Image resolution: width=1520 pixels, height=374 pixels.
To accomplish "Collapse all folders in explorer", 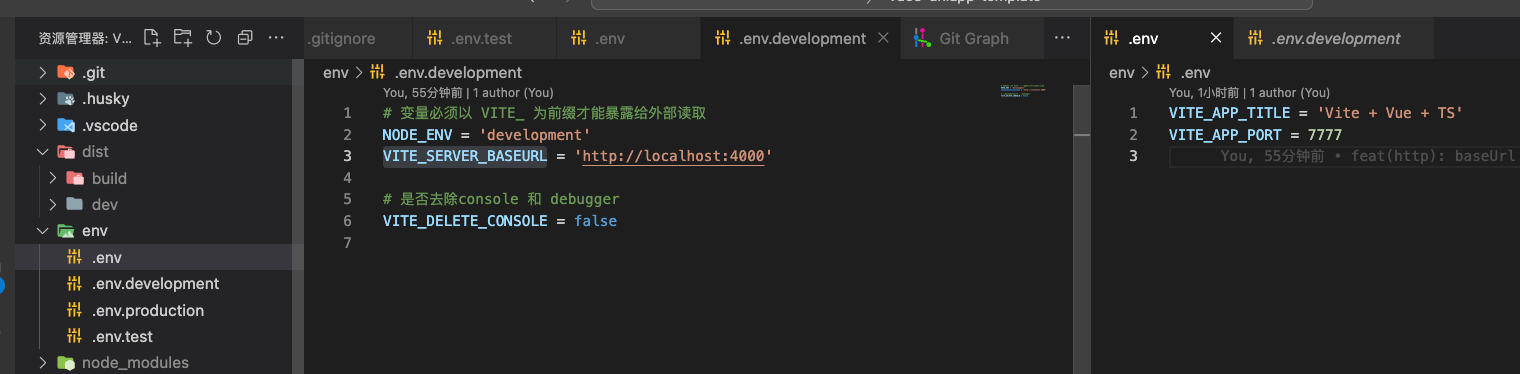I will (245, 38).
